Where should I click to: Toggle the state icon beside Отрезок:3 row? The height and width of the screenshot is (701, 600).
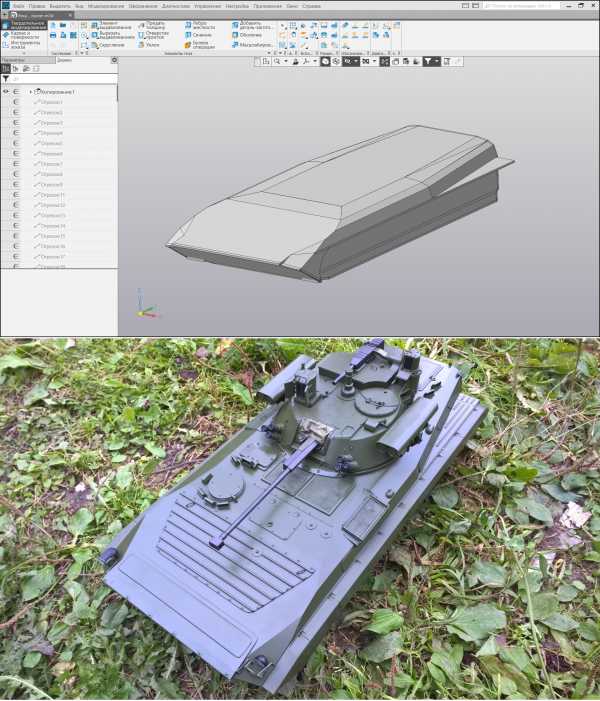pos(16,122)
